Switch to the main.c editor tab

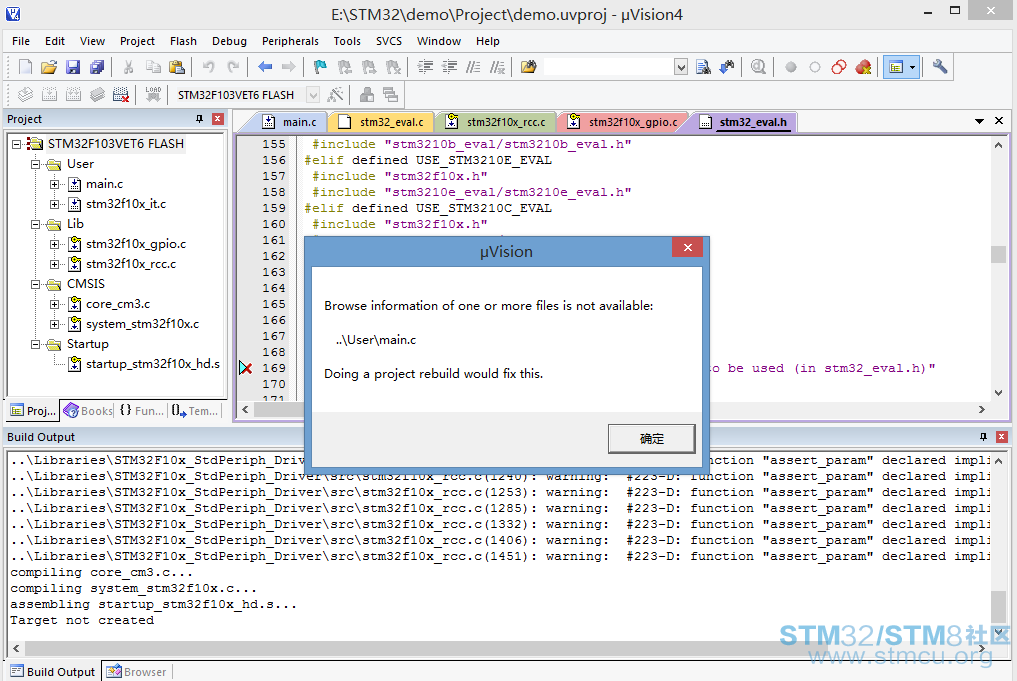(289, 122)
